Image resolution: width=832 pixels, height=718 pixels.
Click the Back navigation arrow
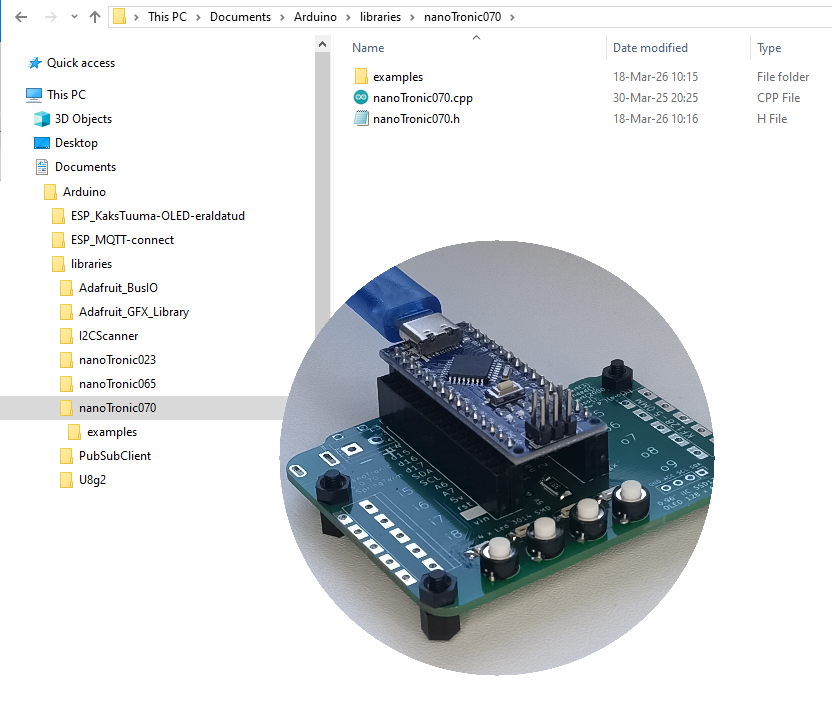[21, 17]
